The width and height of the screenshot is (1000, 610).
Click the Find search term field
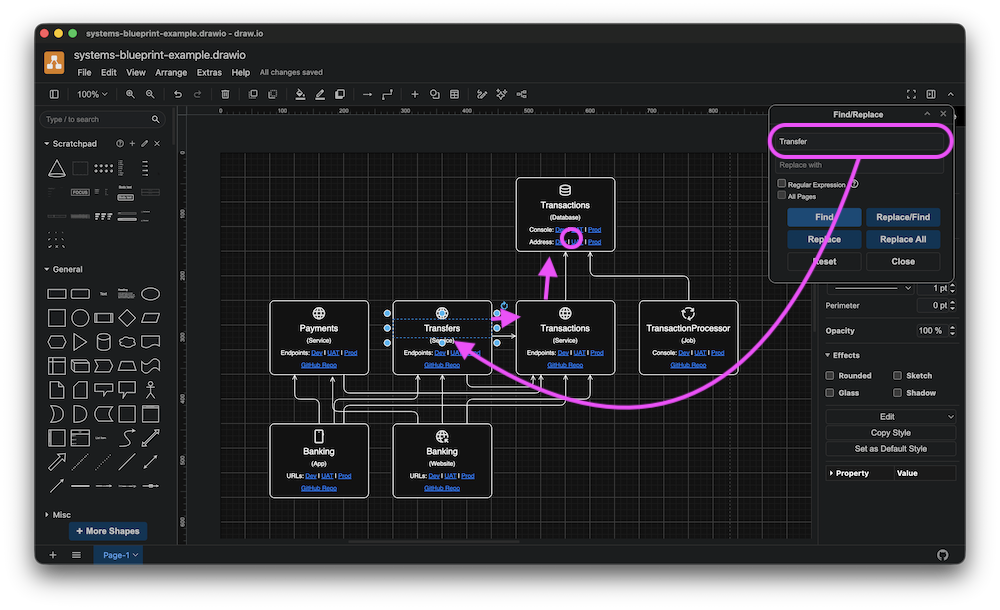pyautogui.click(x=859, y=142)
